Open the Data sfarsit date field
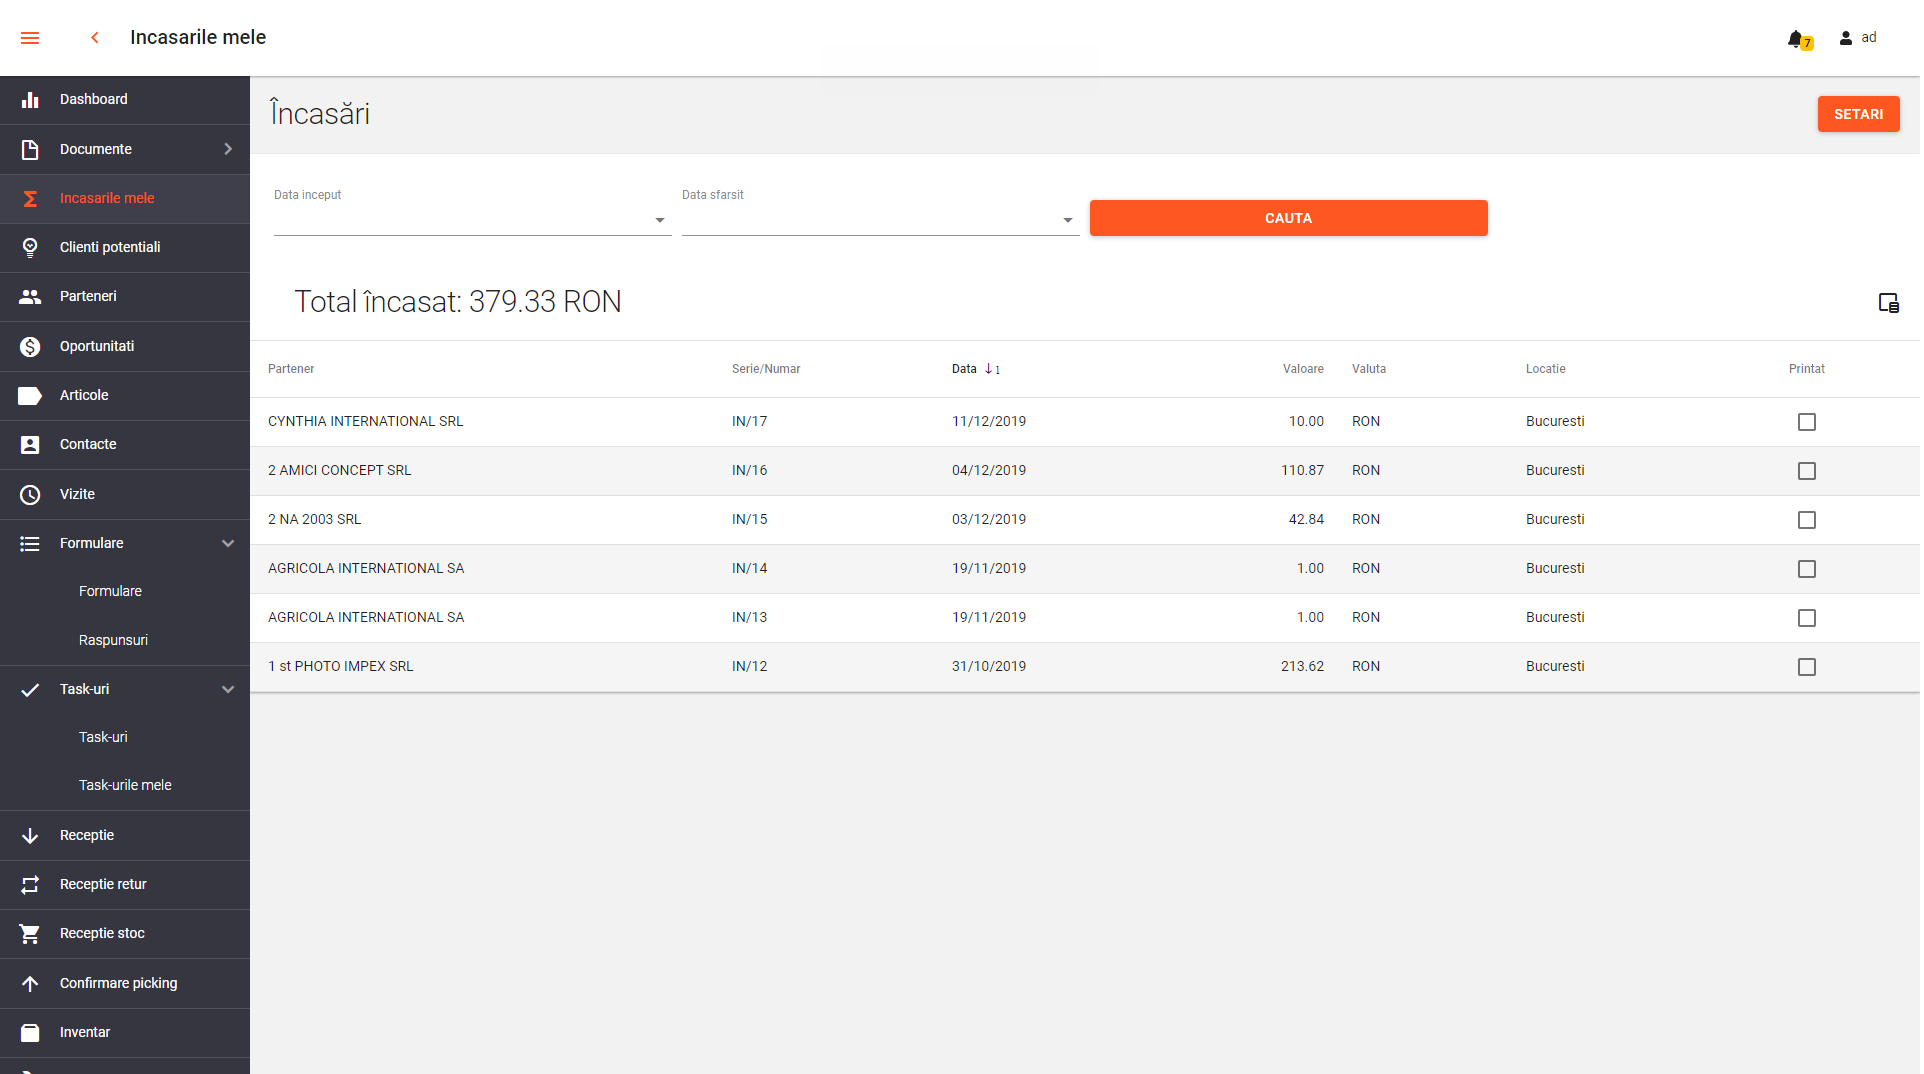 (879, 220)
